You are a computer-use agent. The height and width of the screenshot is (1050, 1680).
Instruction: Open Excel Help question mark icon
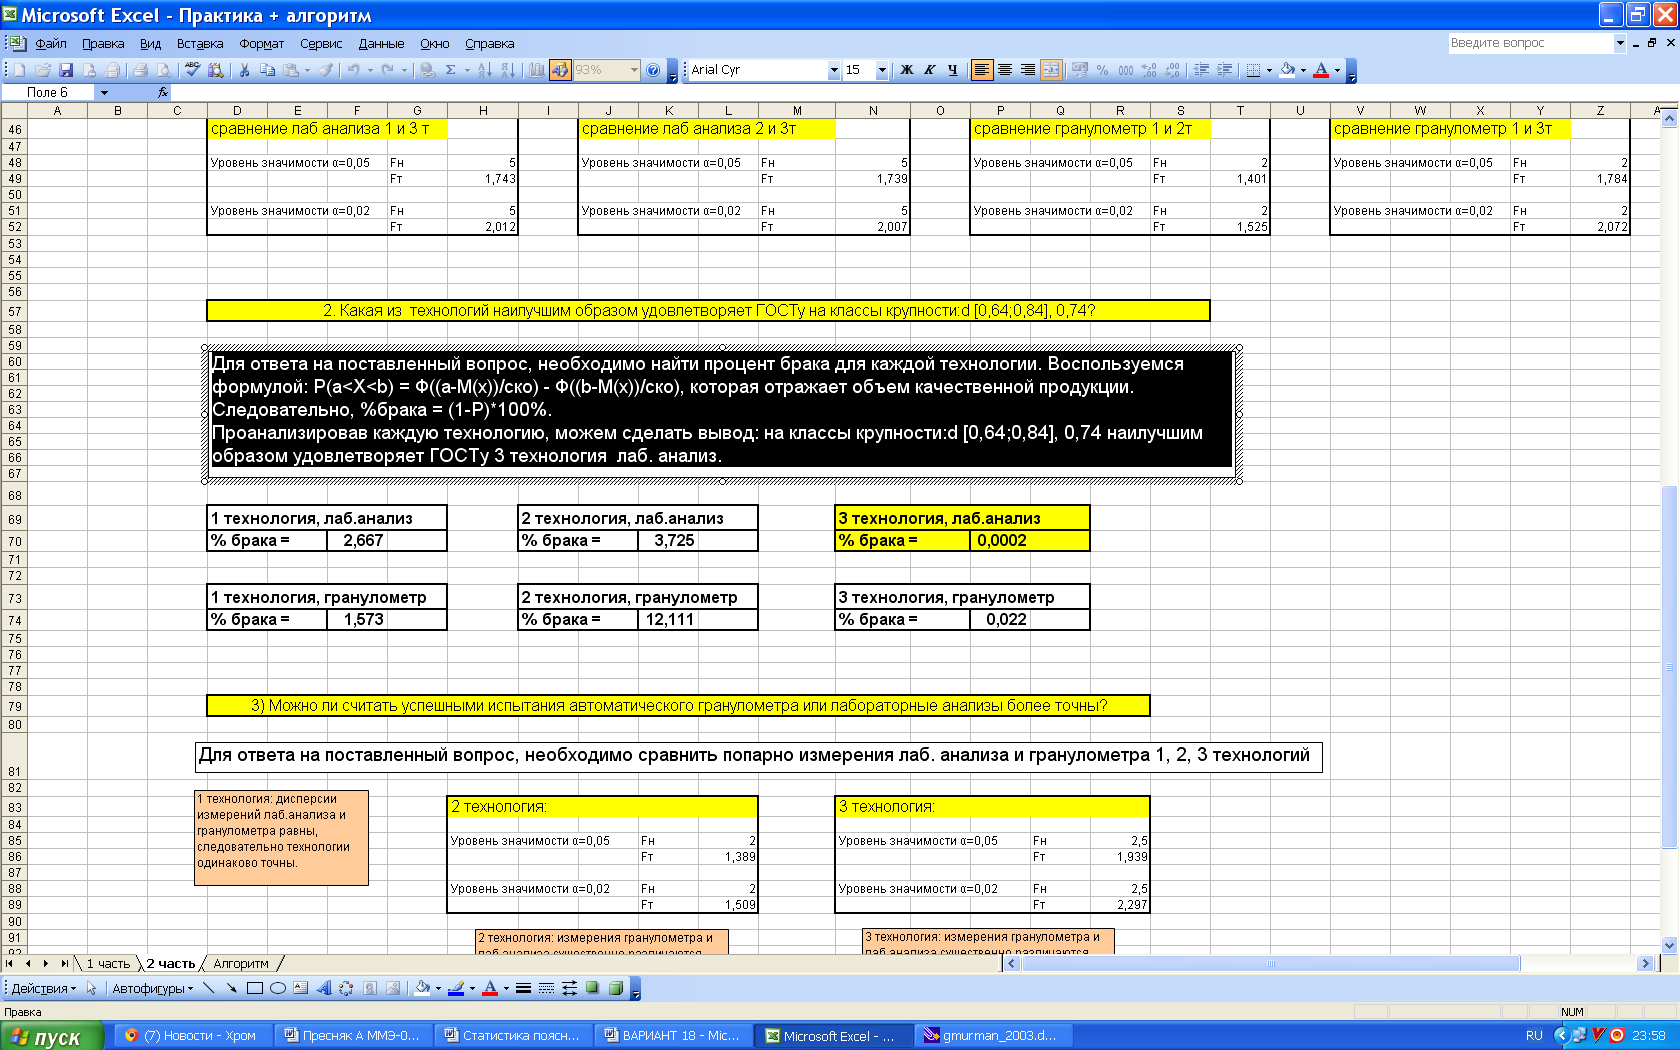653,70
